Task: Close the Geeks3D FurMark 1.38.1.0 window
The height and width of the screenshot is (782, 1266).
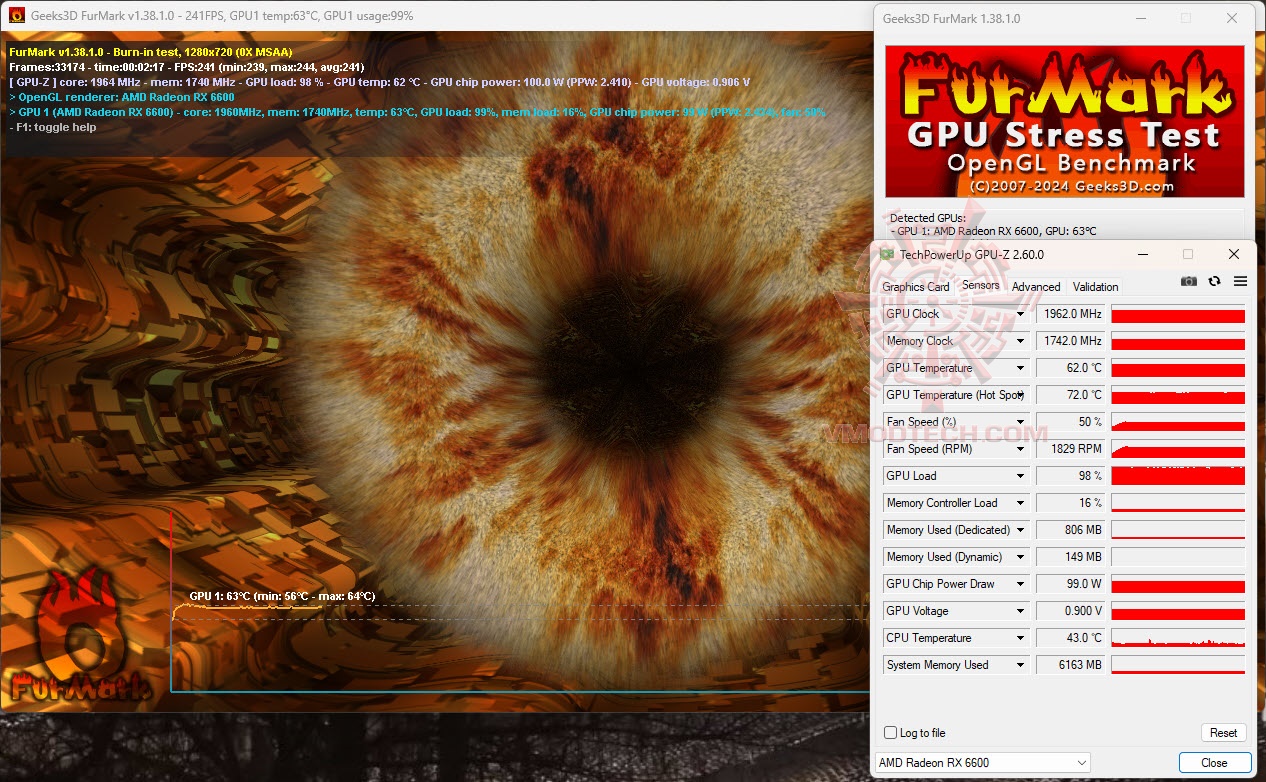Action: [x=1231, y=18]
